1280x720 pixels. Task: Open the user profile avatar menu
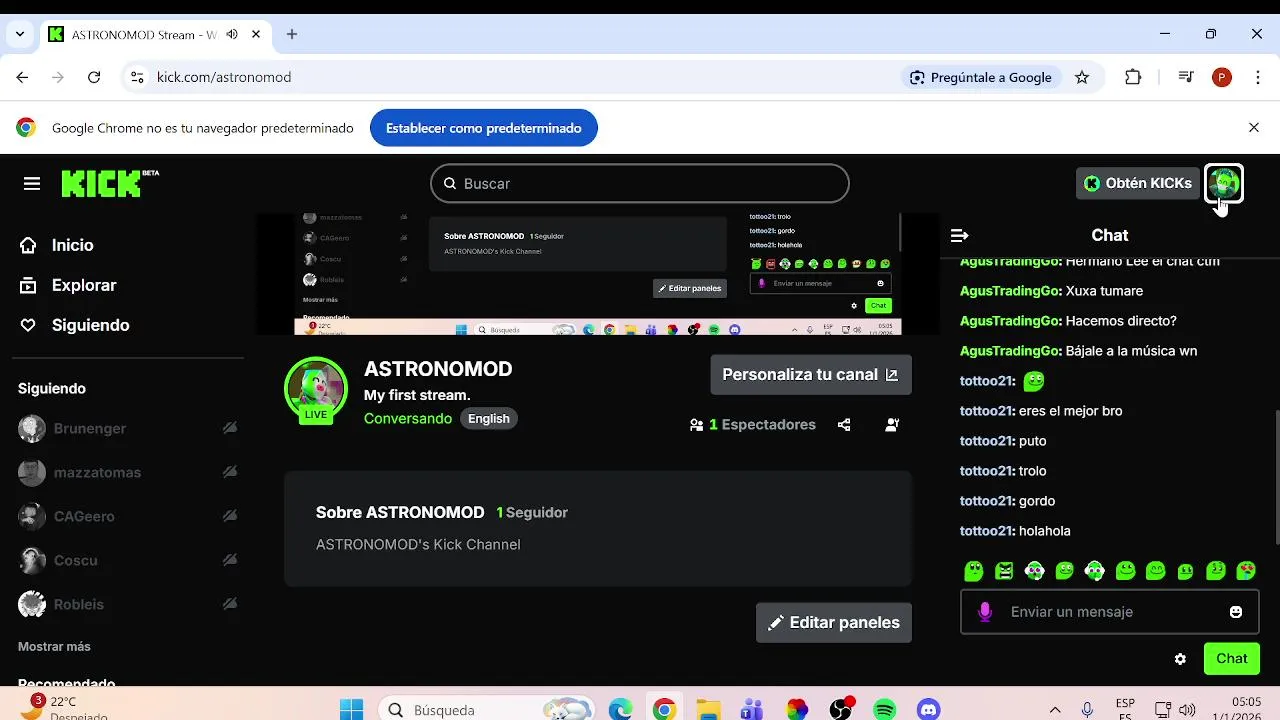pos(1224,183)
